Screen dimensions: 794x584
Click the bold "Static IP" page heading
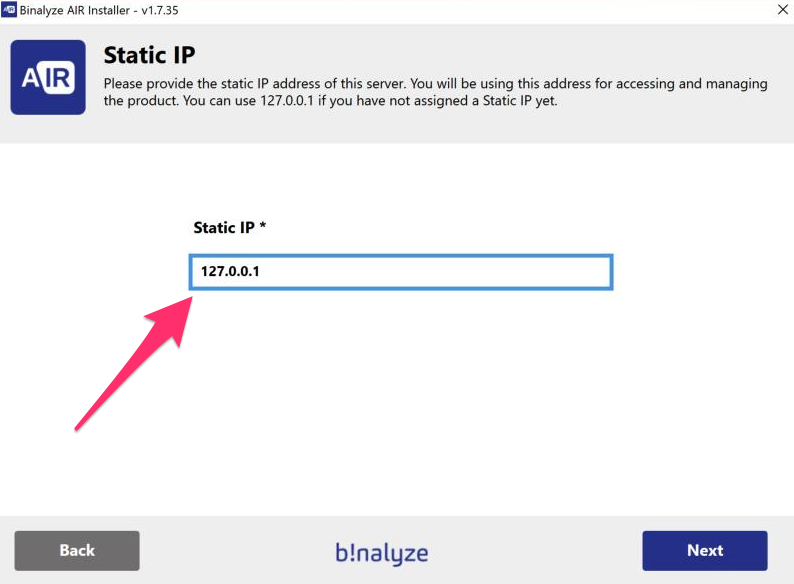coord(149,54)
